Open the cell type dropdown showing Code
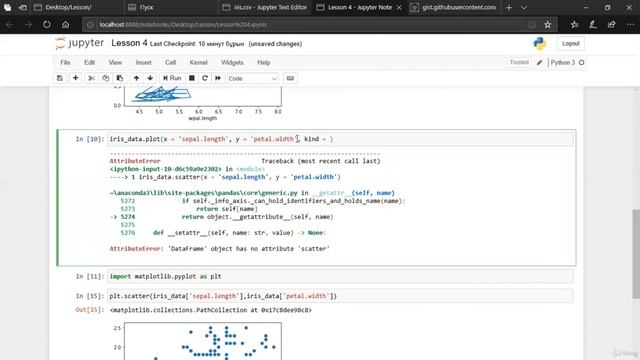Viewport: 640px width, 360px height. click(x=253, y=78)
